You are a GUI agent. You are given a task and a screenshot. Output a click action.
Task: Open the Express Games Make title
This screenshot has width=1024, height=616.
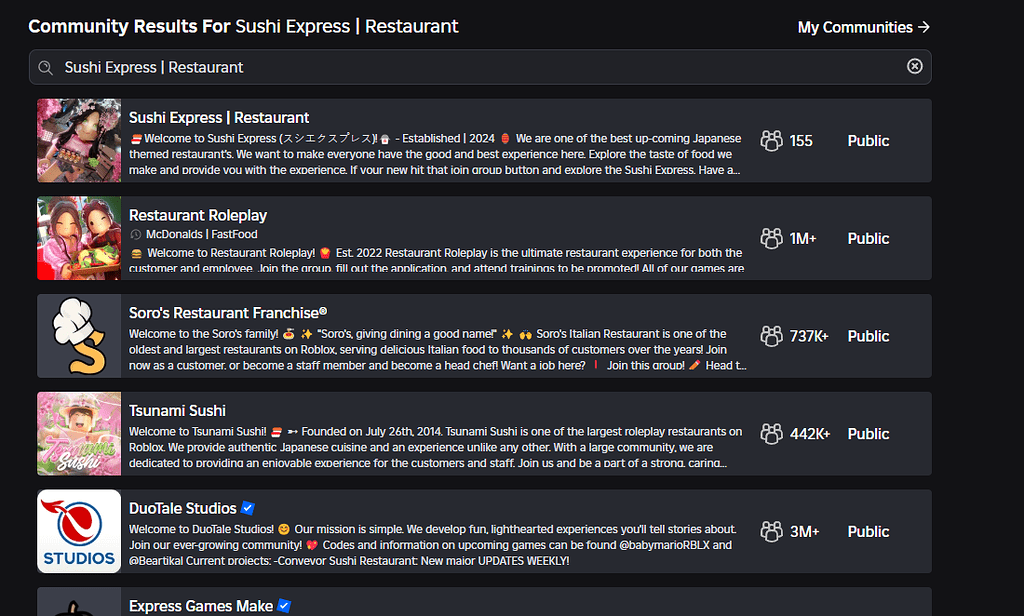(x=200, y=606)
